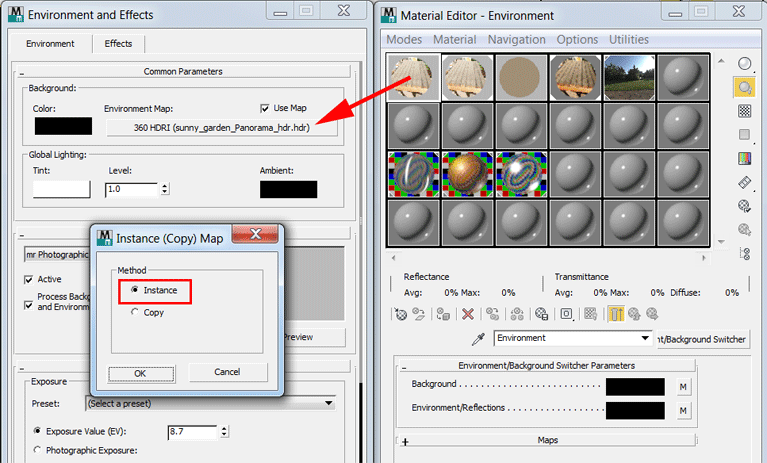Select the garden panorama sample slot
767x463 pixels.
629,77
